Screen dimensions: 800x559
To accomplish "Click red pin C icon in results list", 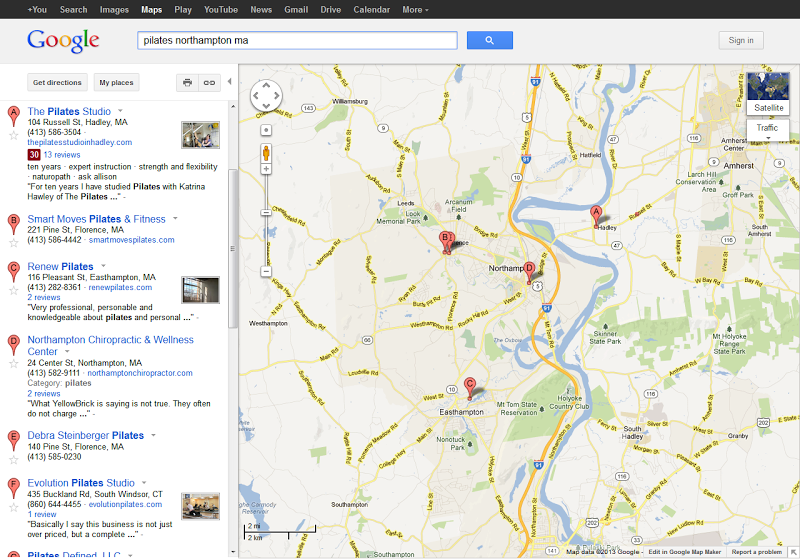I will point(14,272).
